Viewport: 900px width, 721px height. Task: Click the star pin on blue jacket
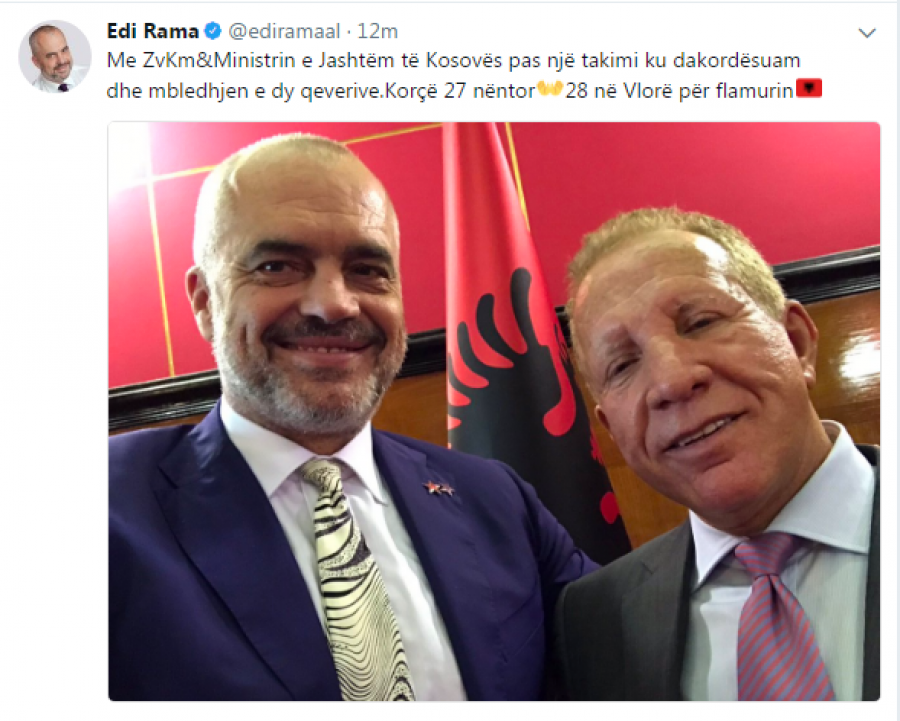click(x=439, y=489)
